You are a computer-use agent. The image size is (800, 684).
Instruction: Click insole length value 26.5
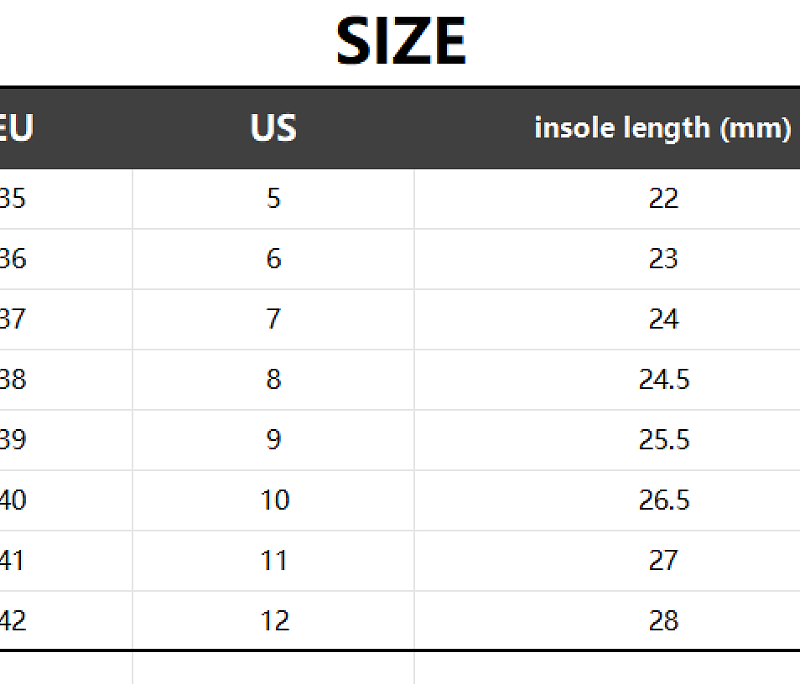[x=664, y=500]
